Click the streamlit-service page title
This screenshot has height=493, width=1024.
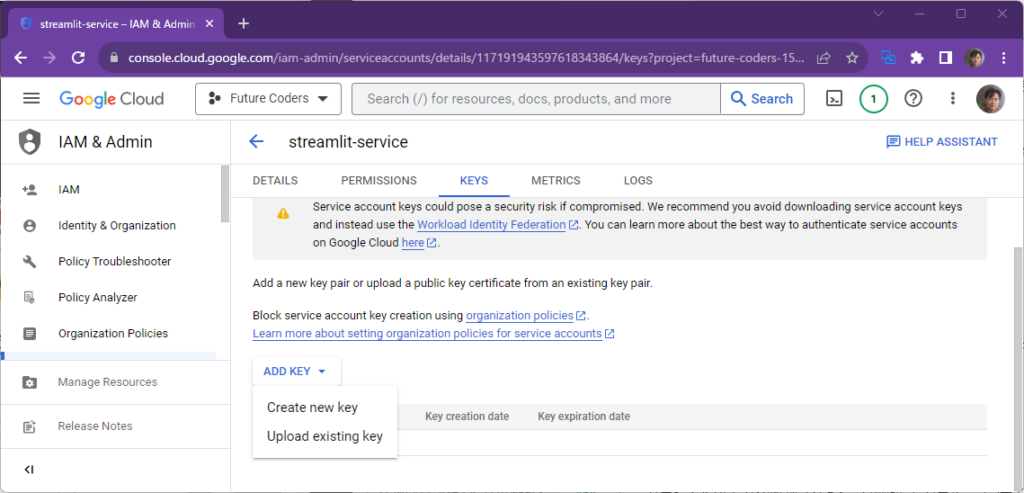(348, 142)
